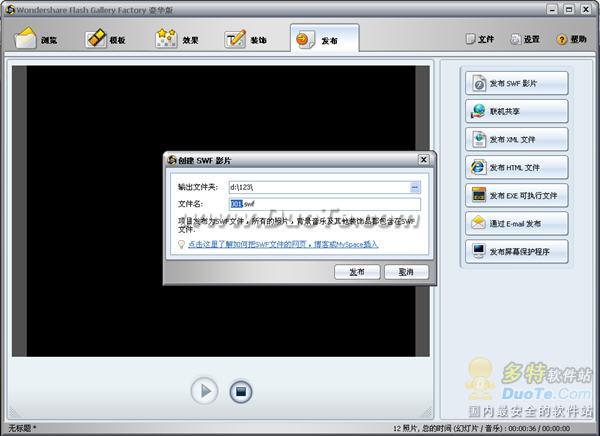
Task: Click 发布屏幕保护程序 screensaver button
Action: pyautogui.click(x=517, y=251)
